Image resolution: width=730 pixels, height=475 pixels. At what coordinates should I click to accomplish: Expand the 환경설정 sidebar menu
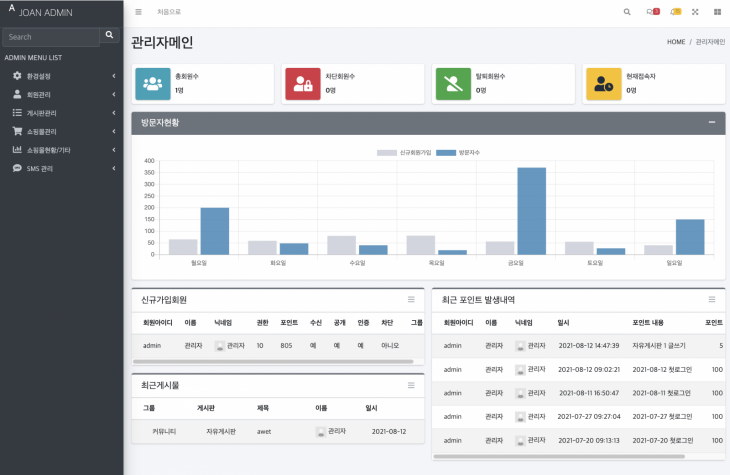pos(60,76)
